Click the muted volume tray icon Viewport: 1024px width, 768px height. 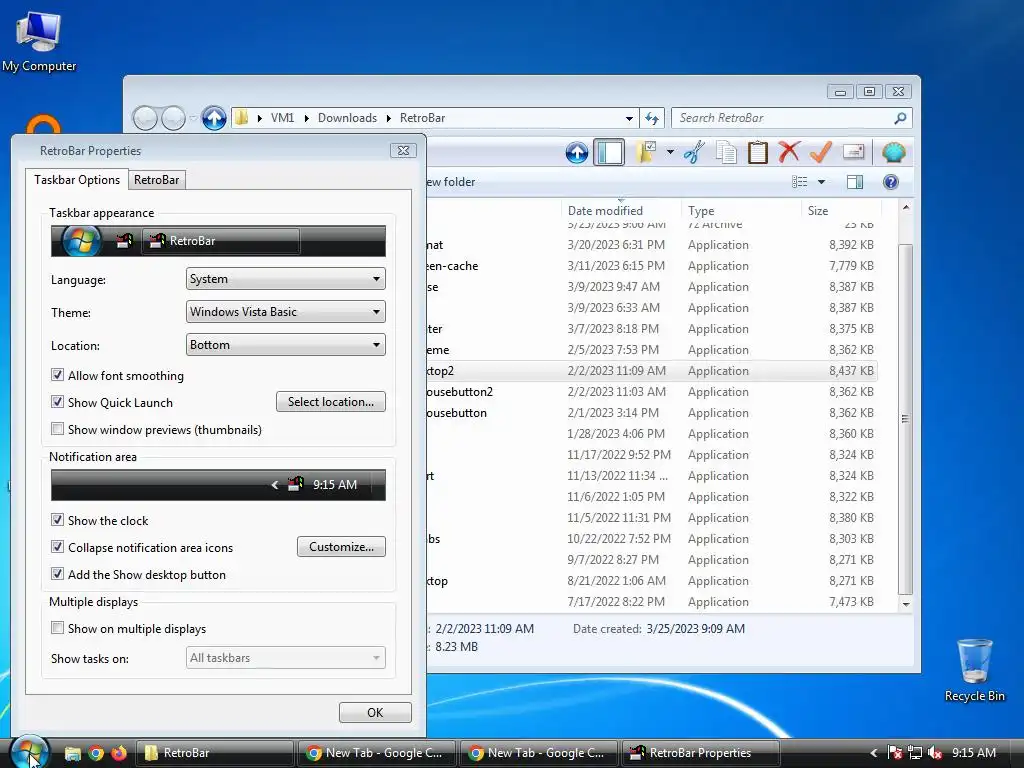[935, 753]
